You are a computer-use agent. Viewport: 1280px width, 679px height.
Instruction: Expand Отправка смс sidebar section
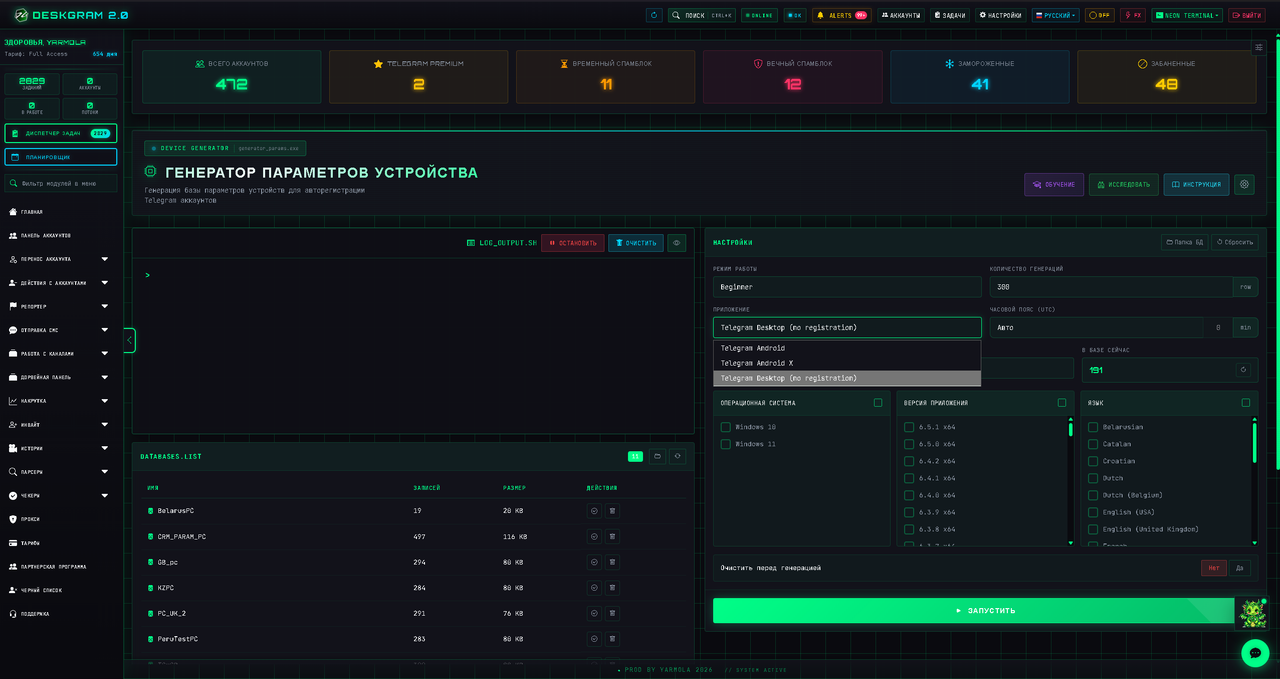[x=60, y=330]
